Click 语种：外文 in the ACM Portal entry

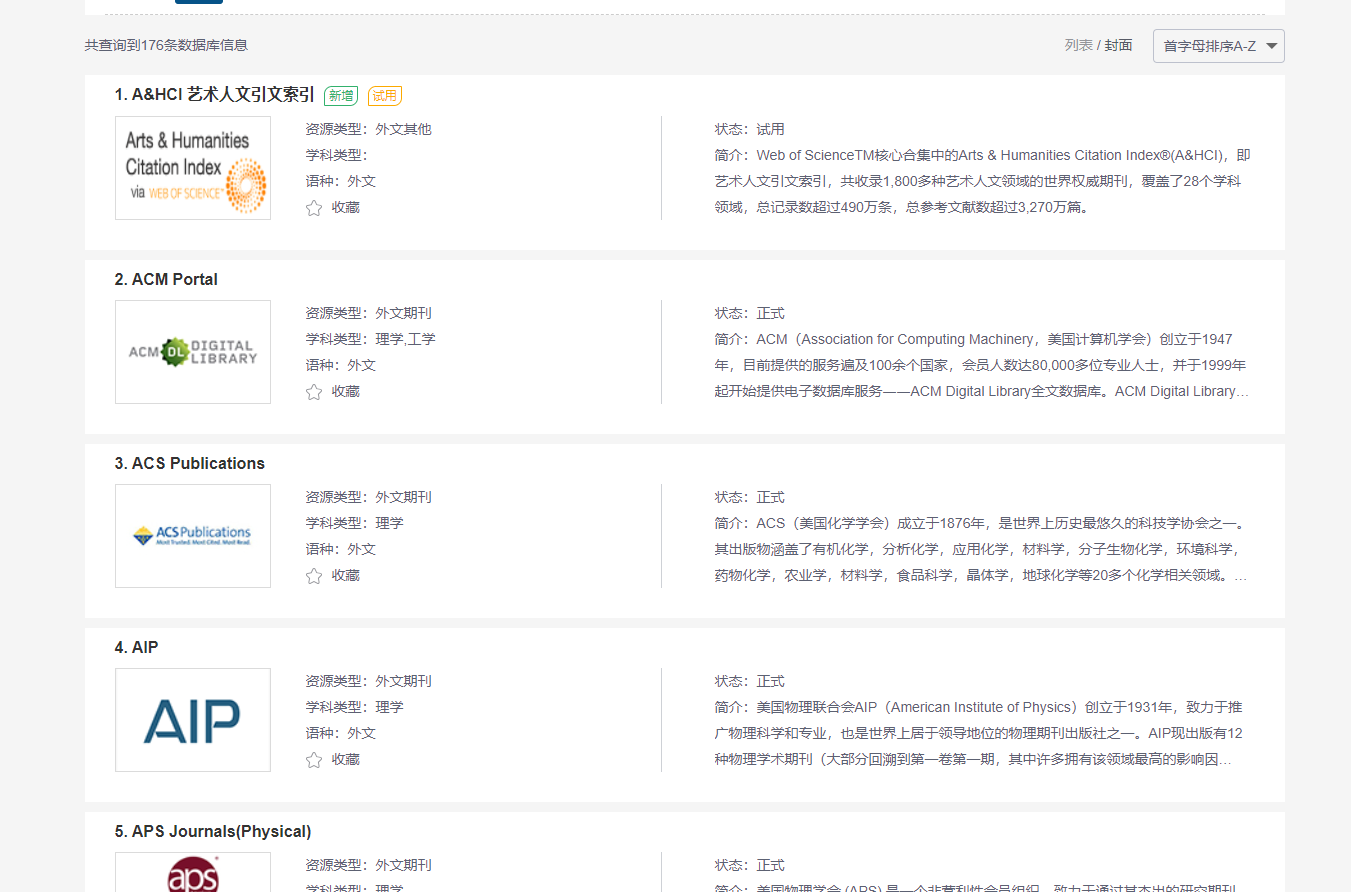[341, 366]
